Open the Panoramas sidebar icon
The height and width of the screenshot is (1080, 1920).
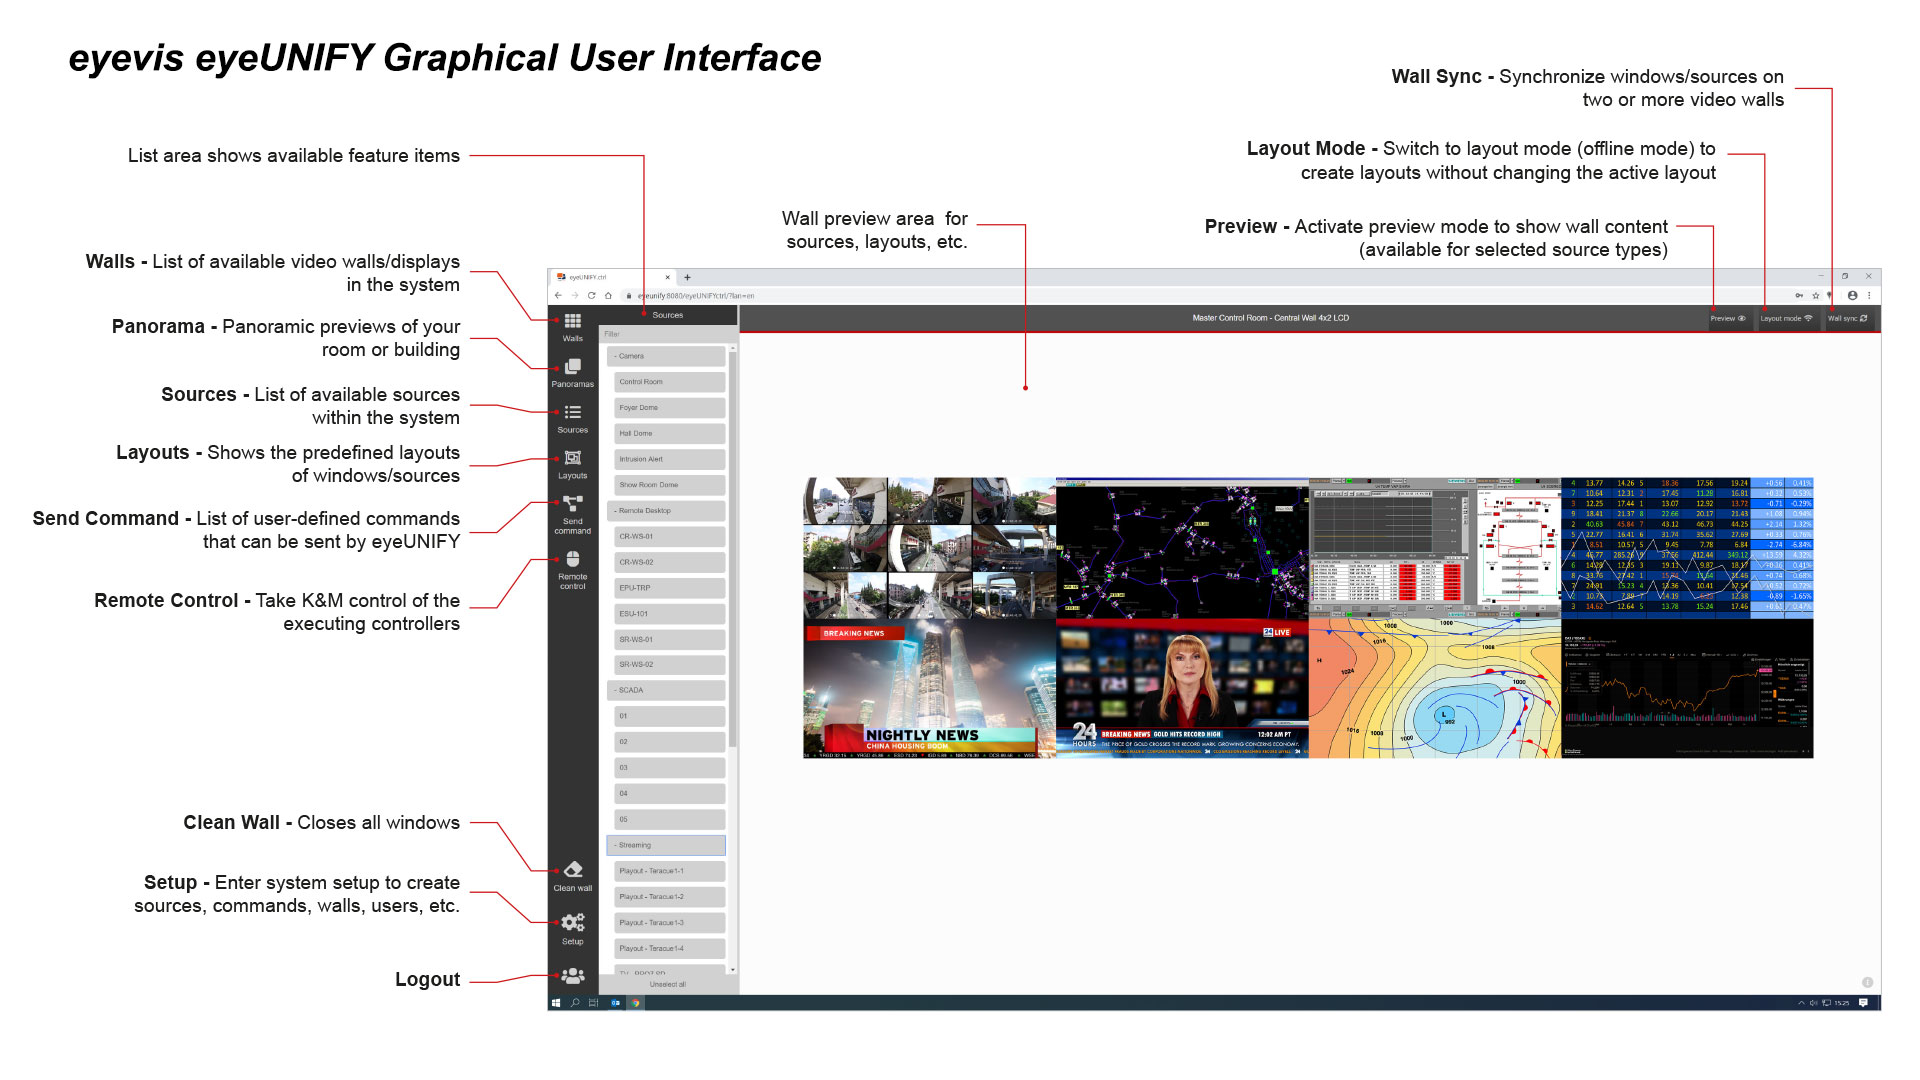pos(572,367)
